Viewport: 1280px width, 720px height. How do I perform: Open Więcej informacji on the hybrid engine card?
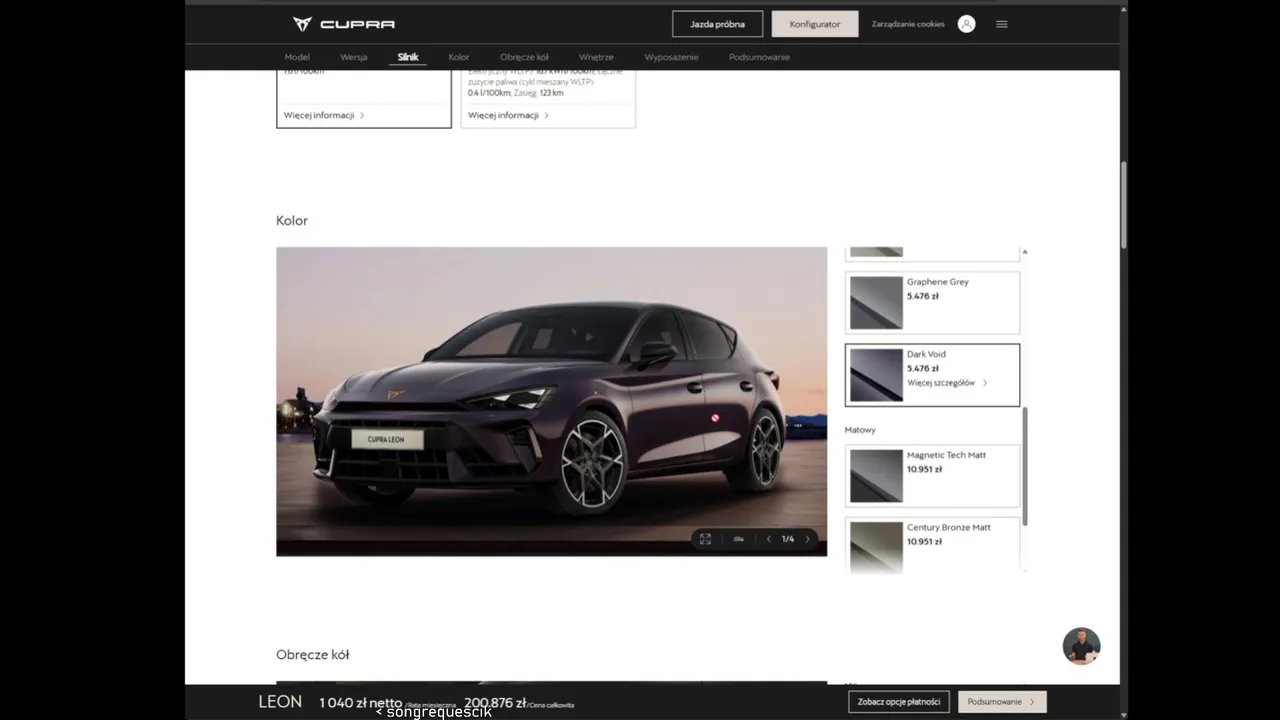click(x=508, y=115)
